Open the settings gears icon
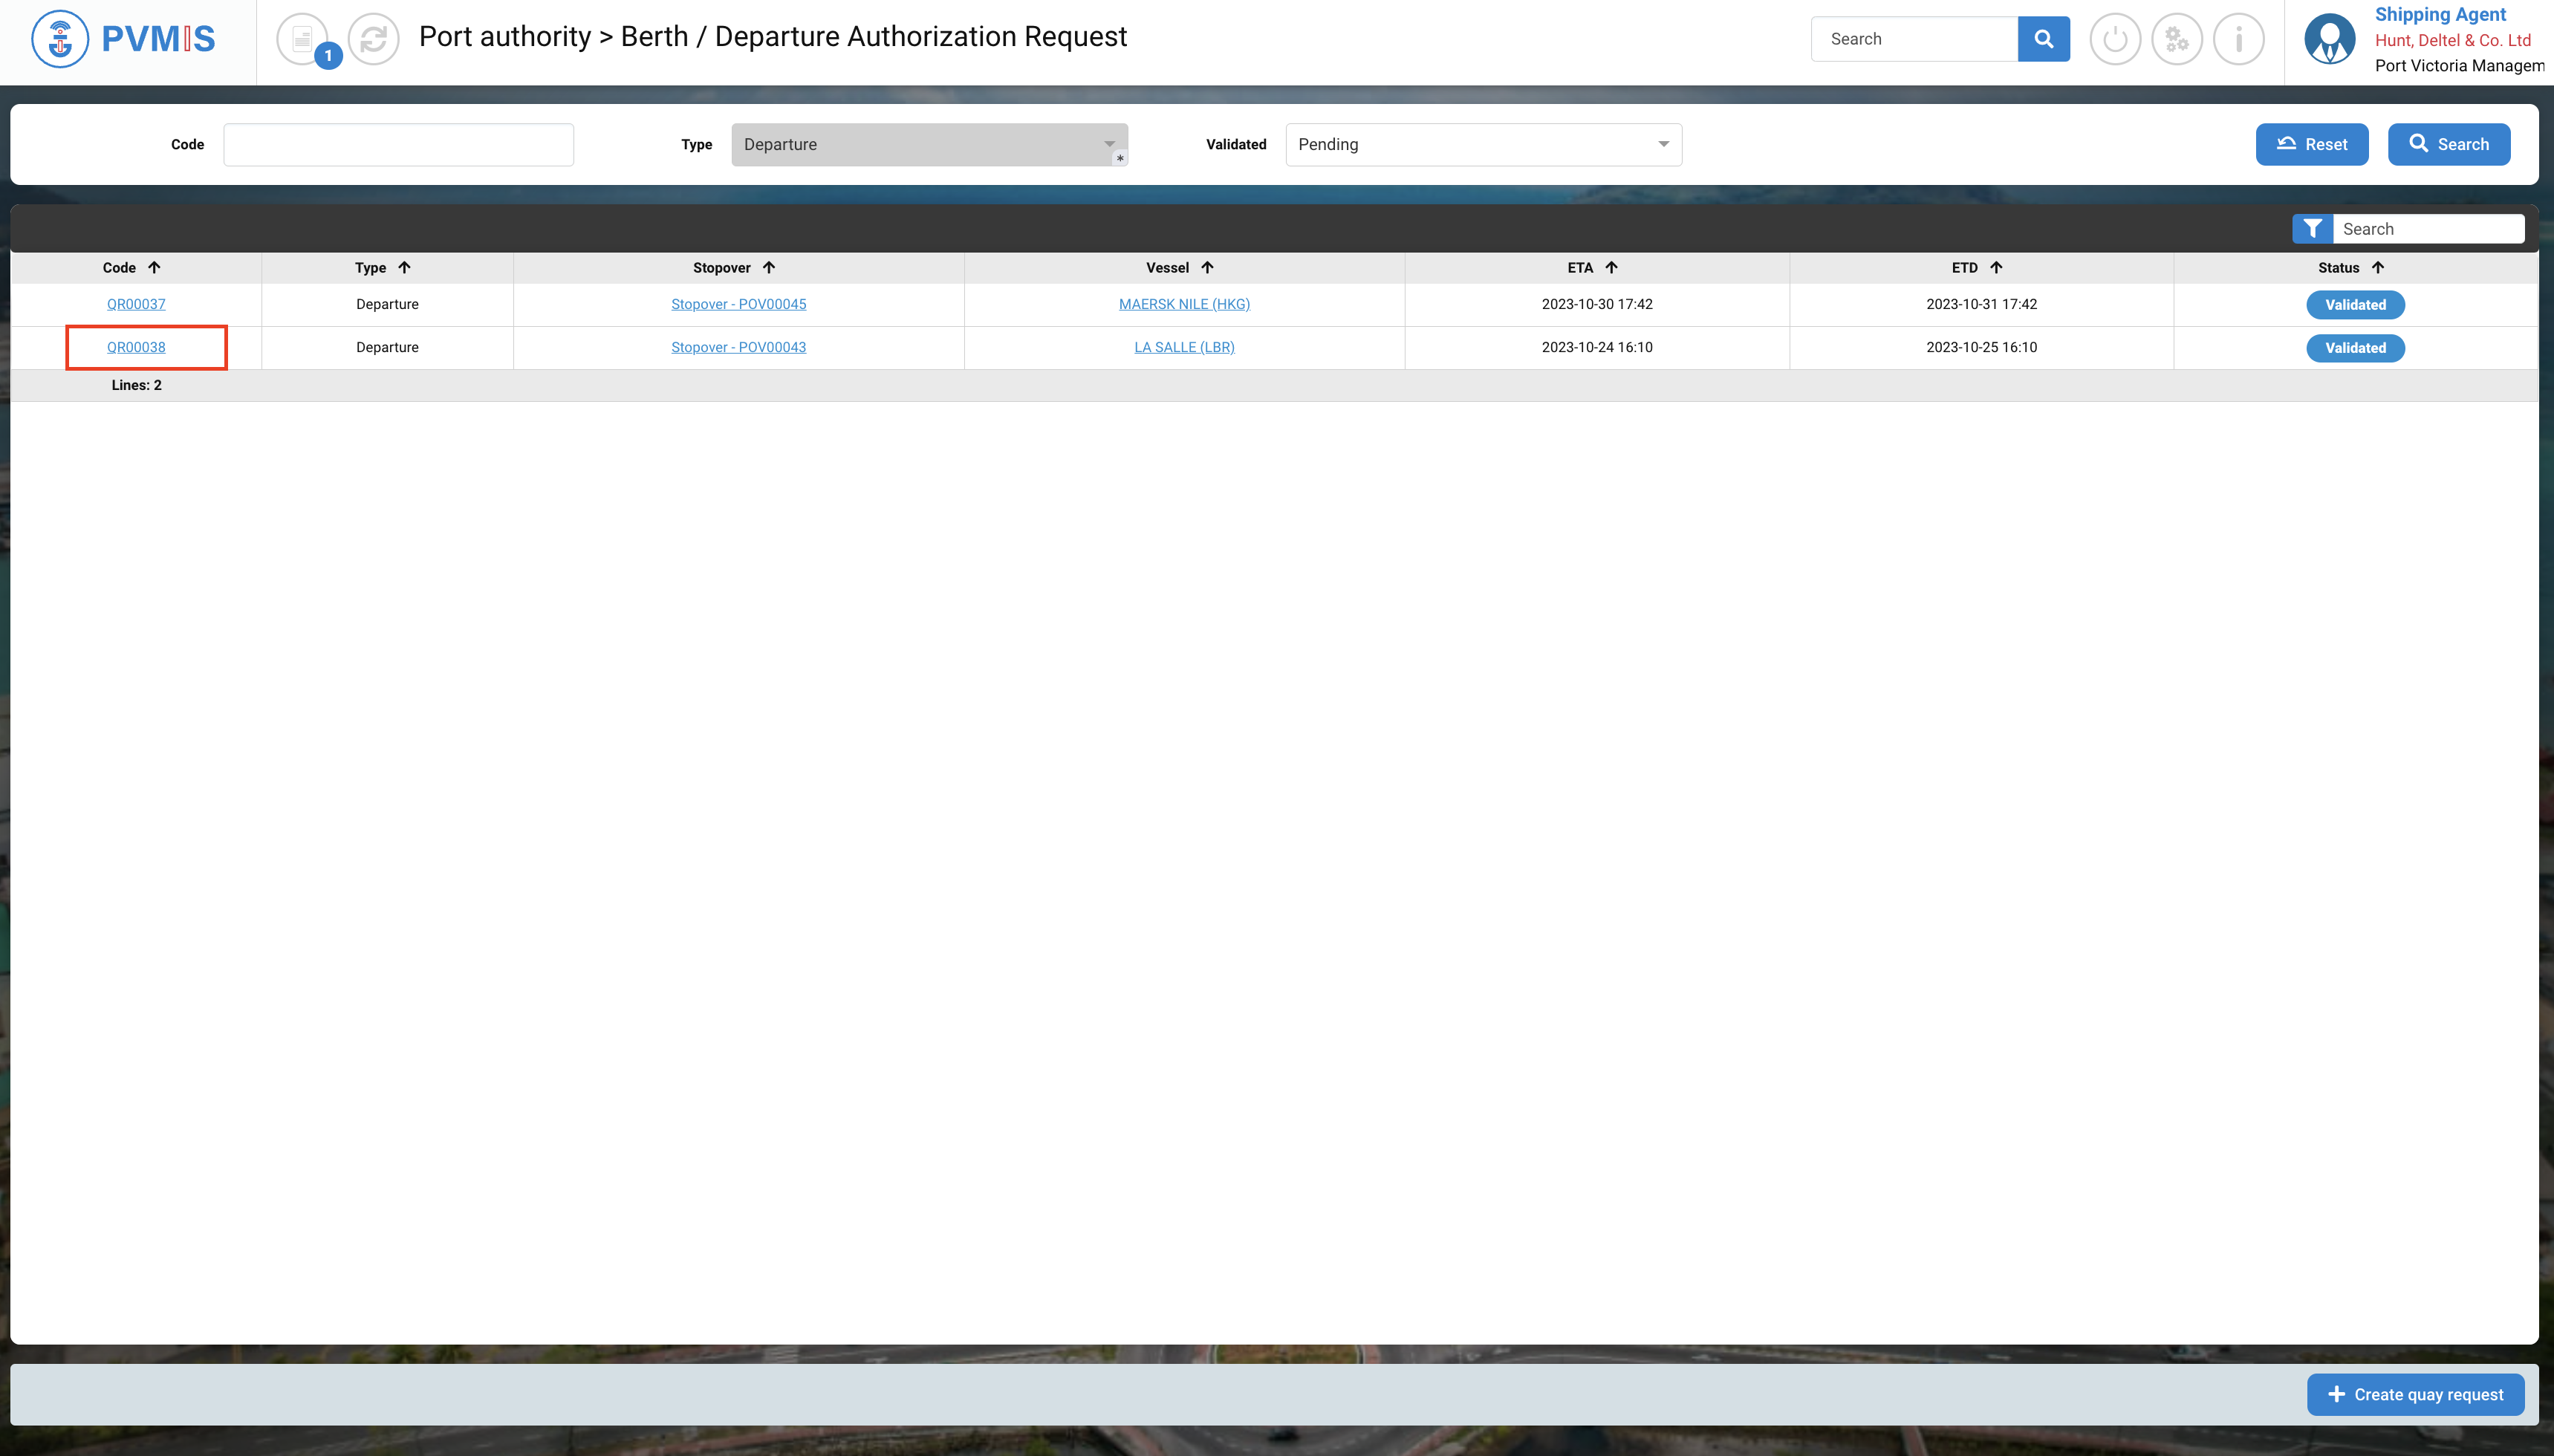Image resolution: width=2554 pixels, height=1456 pixels. coord(2177,40)
